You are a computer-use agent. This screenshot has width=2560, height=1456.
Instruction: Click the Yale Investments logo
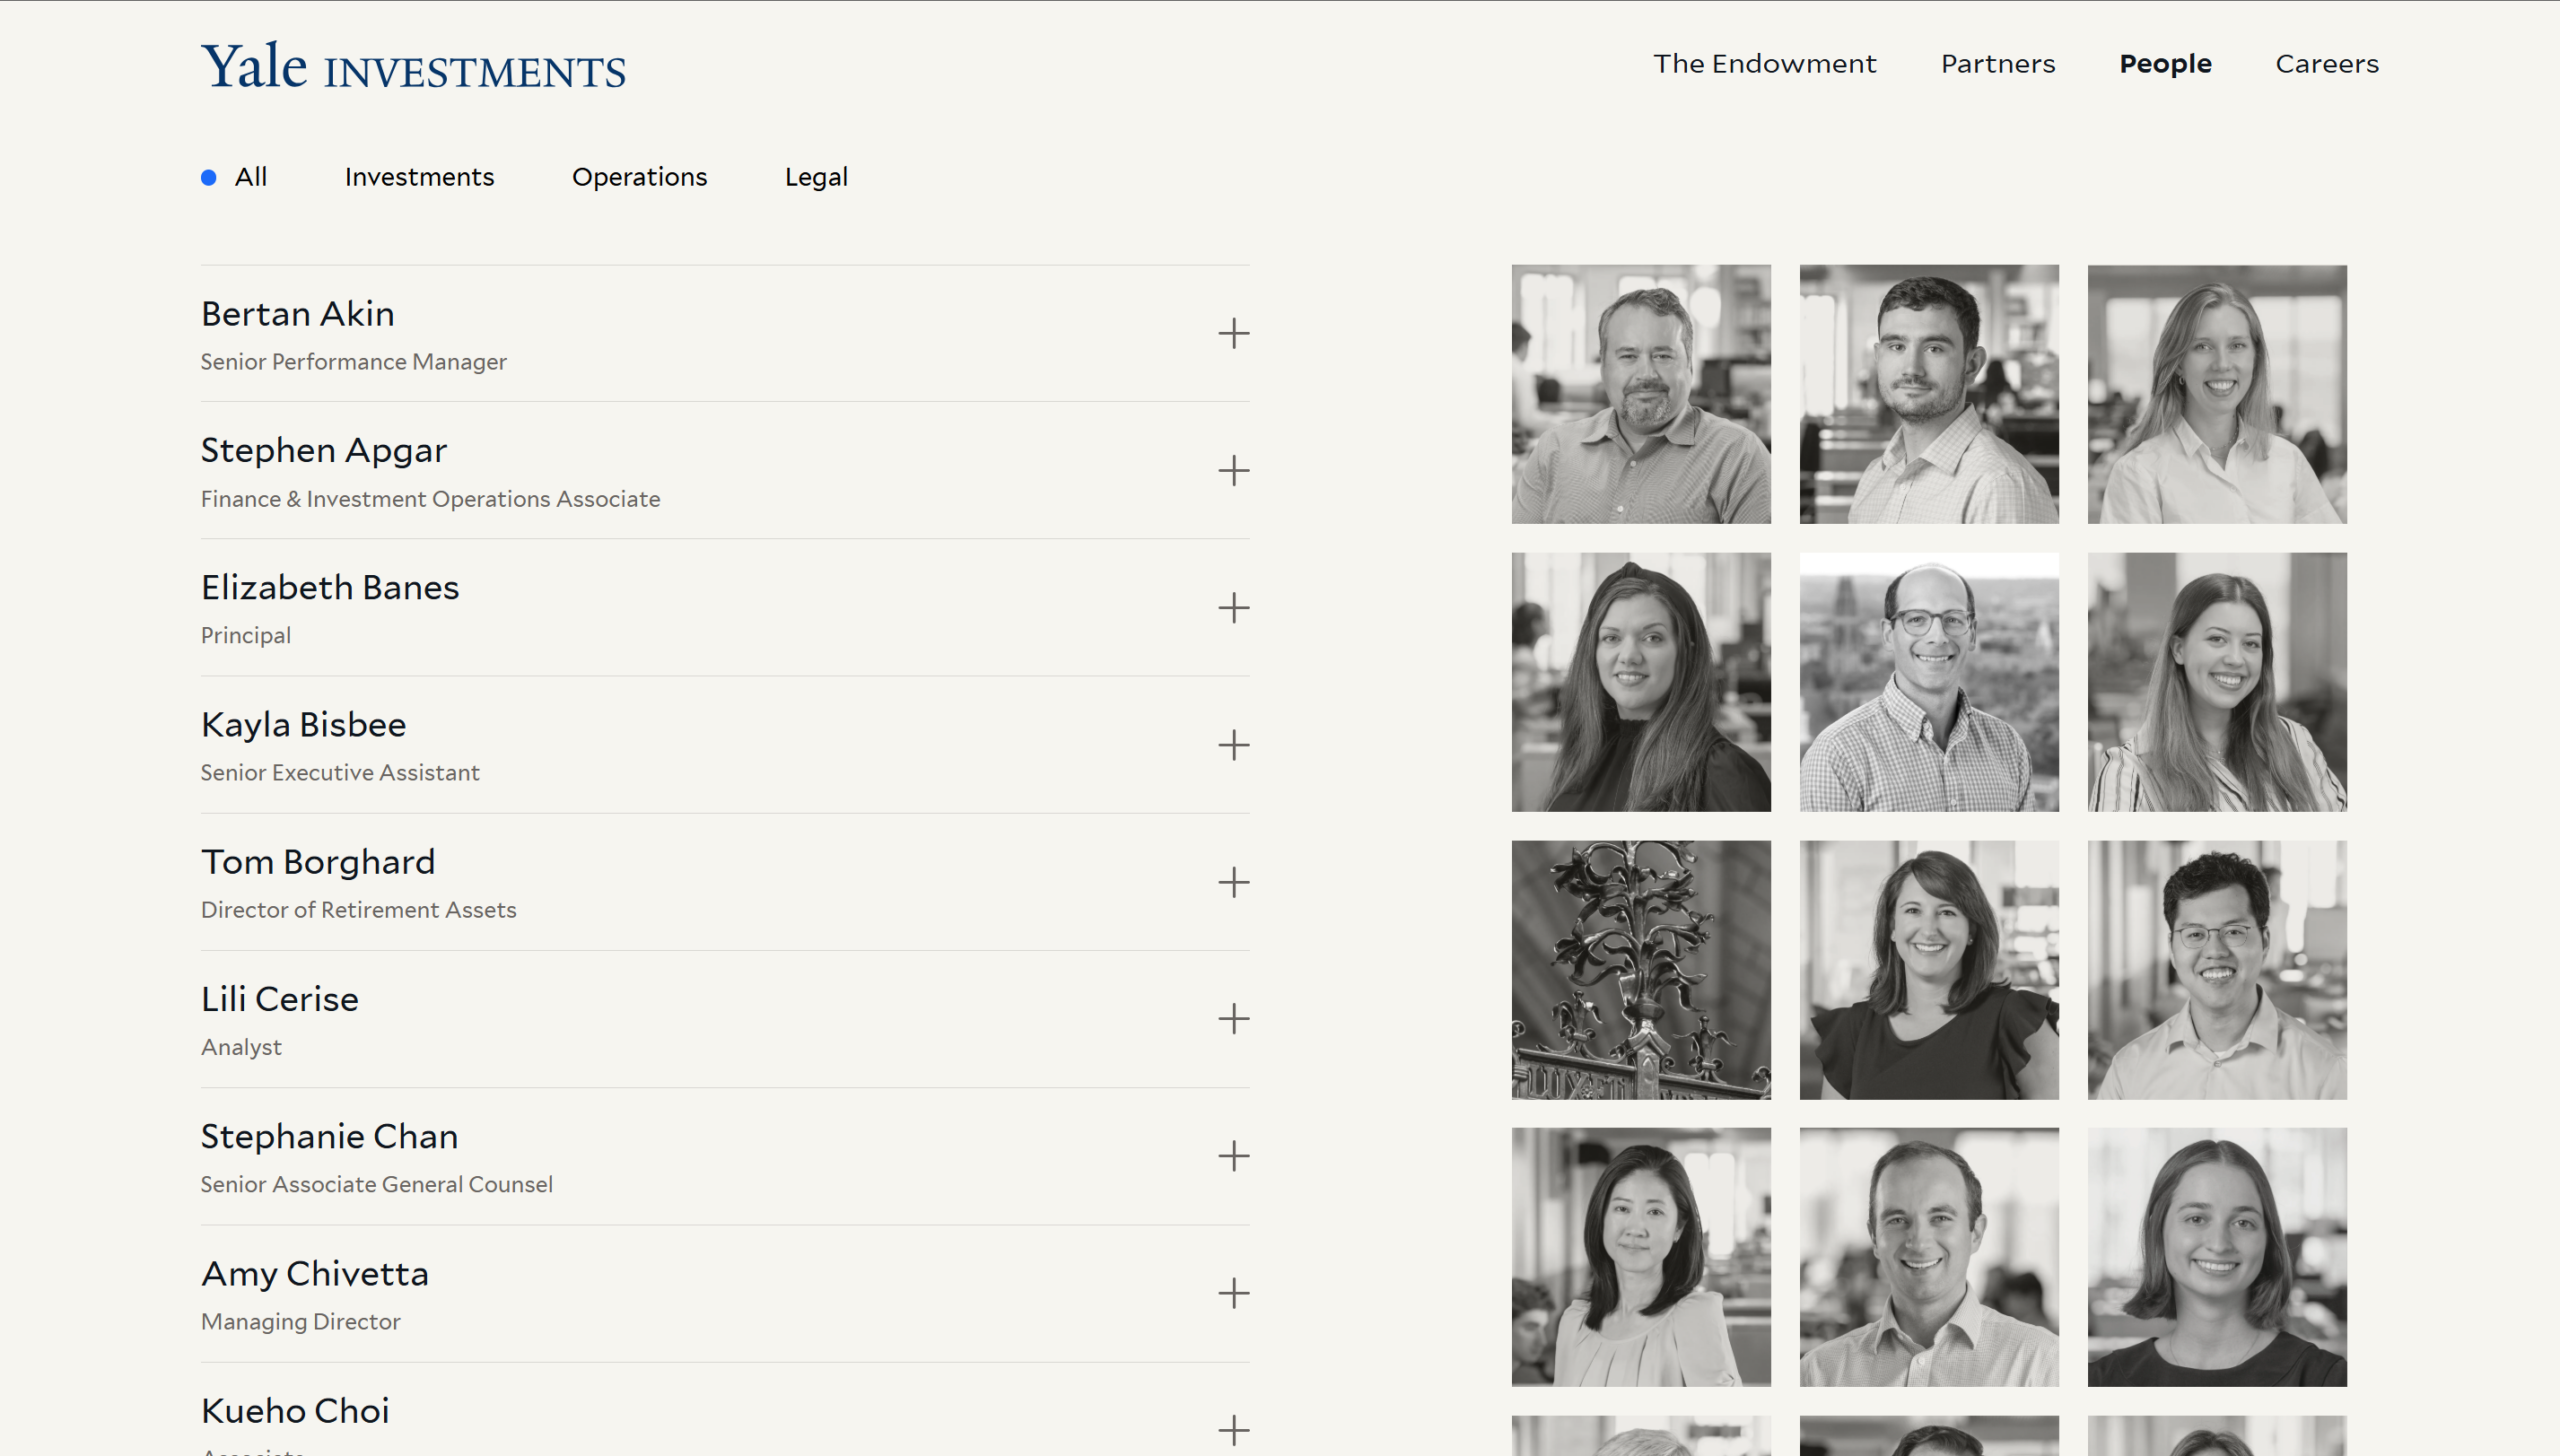click(413, 67)
